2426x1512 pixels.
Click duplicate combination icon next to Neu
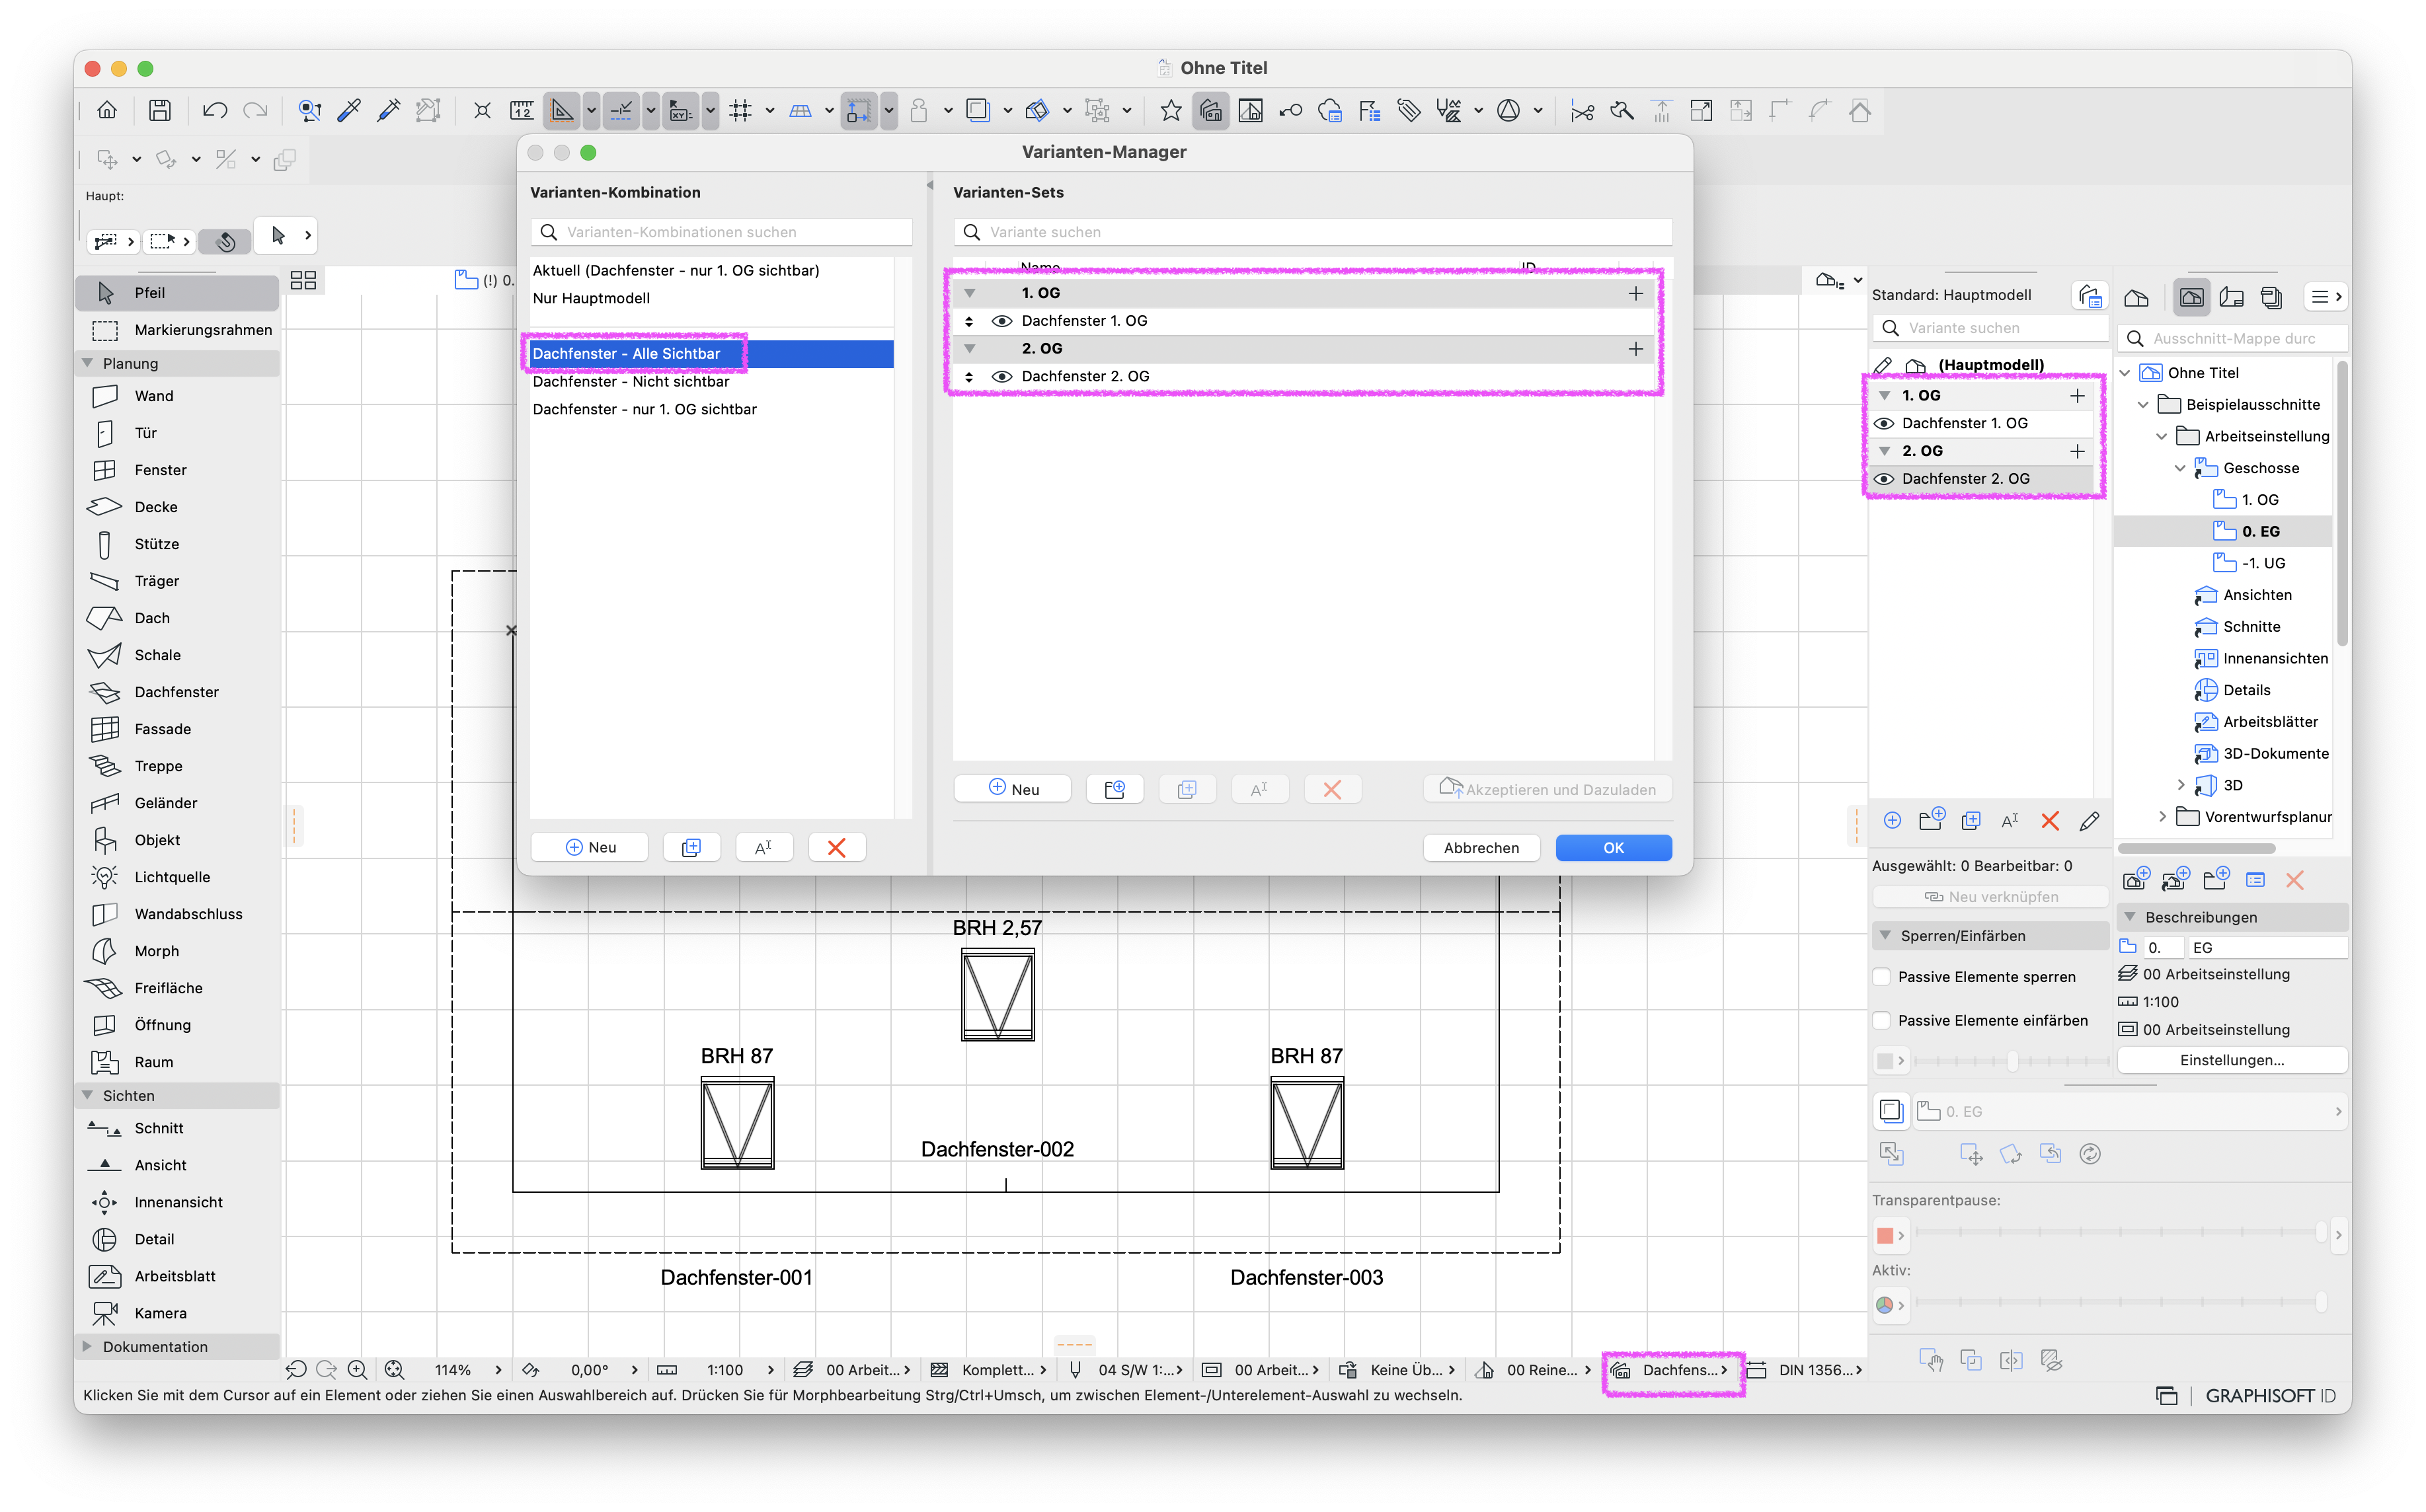tap(691, 848)
